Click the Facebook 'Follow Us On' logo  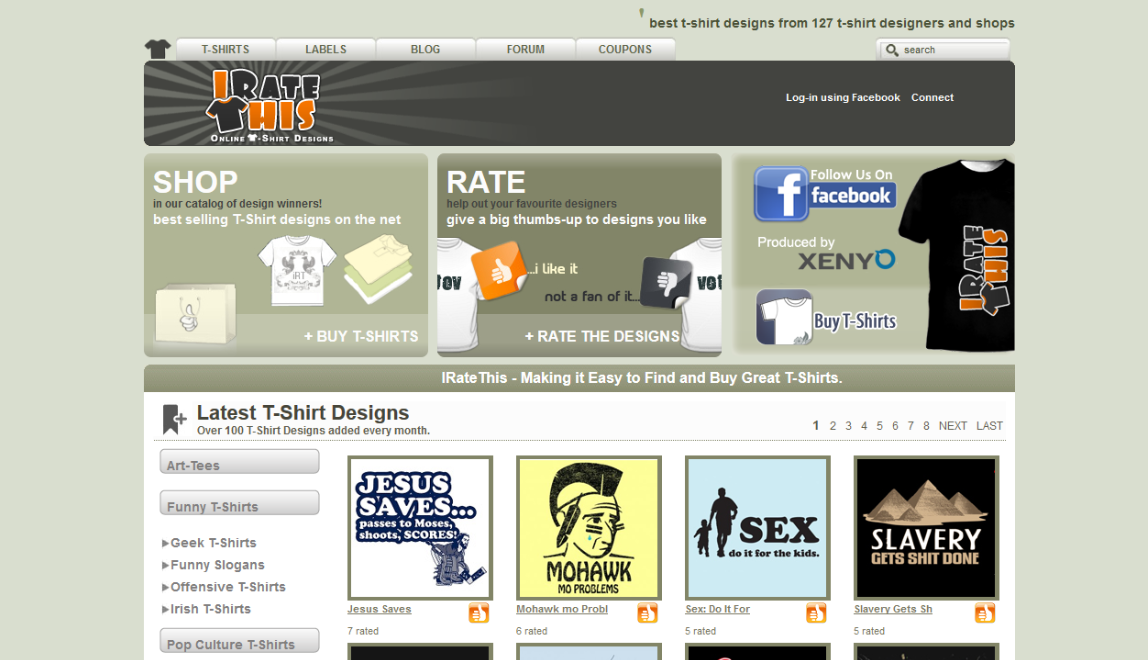(824, 192)
